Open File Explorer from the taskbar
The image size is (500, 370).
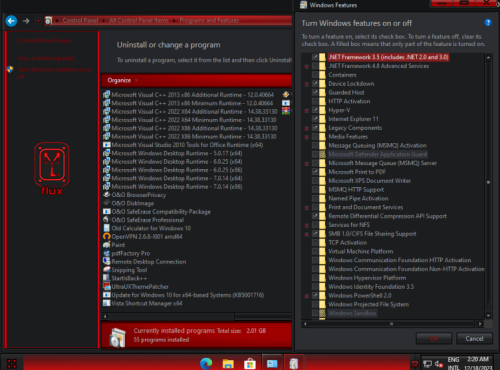point(228,363)
